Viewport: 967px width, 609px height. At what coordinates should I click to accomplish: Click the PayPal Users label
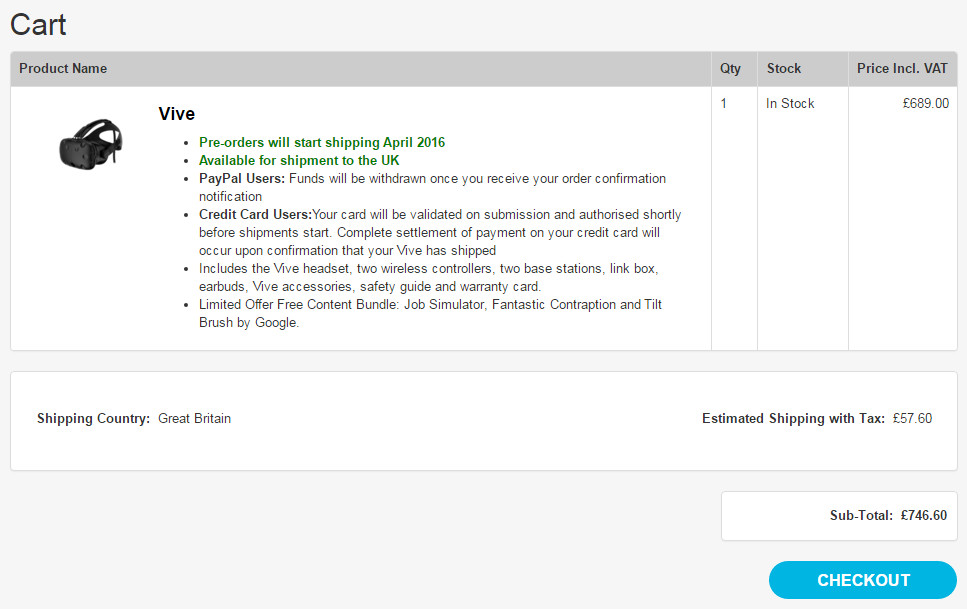click(242, 178)
